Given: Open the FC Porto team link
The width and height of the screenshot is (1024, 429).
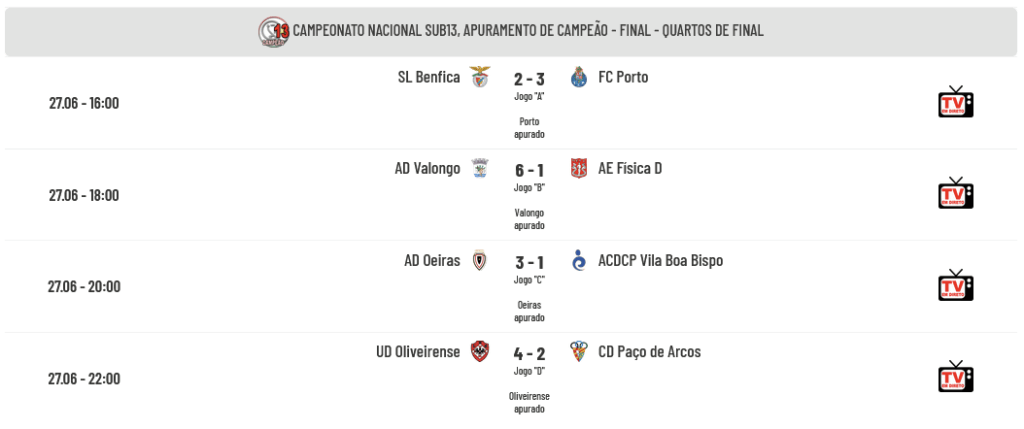Looking at the screenshot, I should (x=623, y=77).
